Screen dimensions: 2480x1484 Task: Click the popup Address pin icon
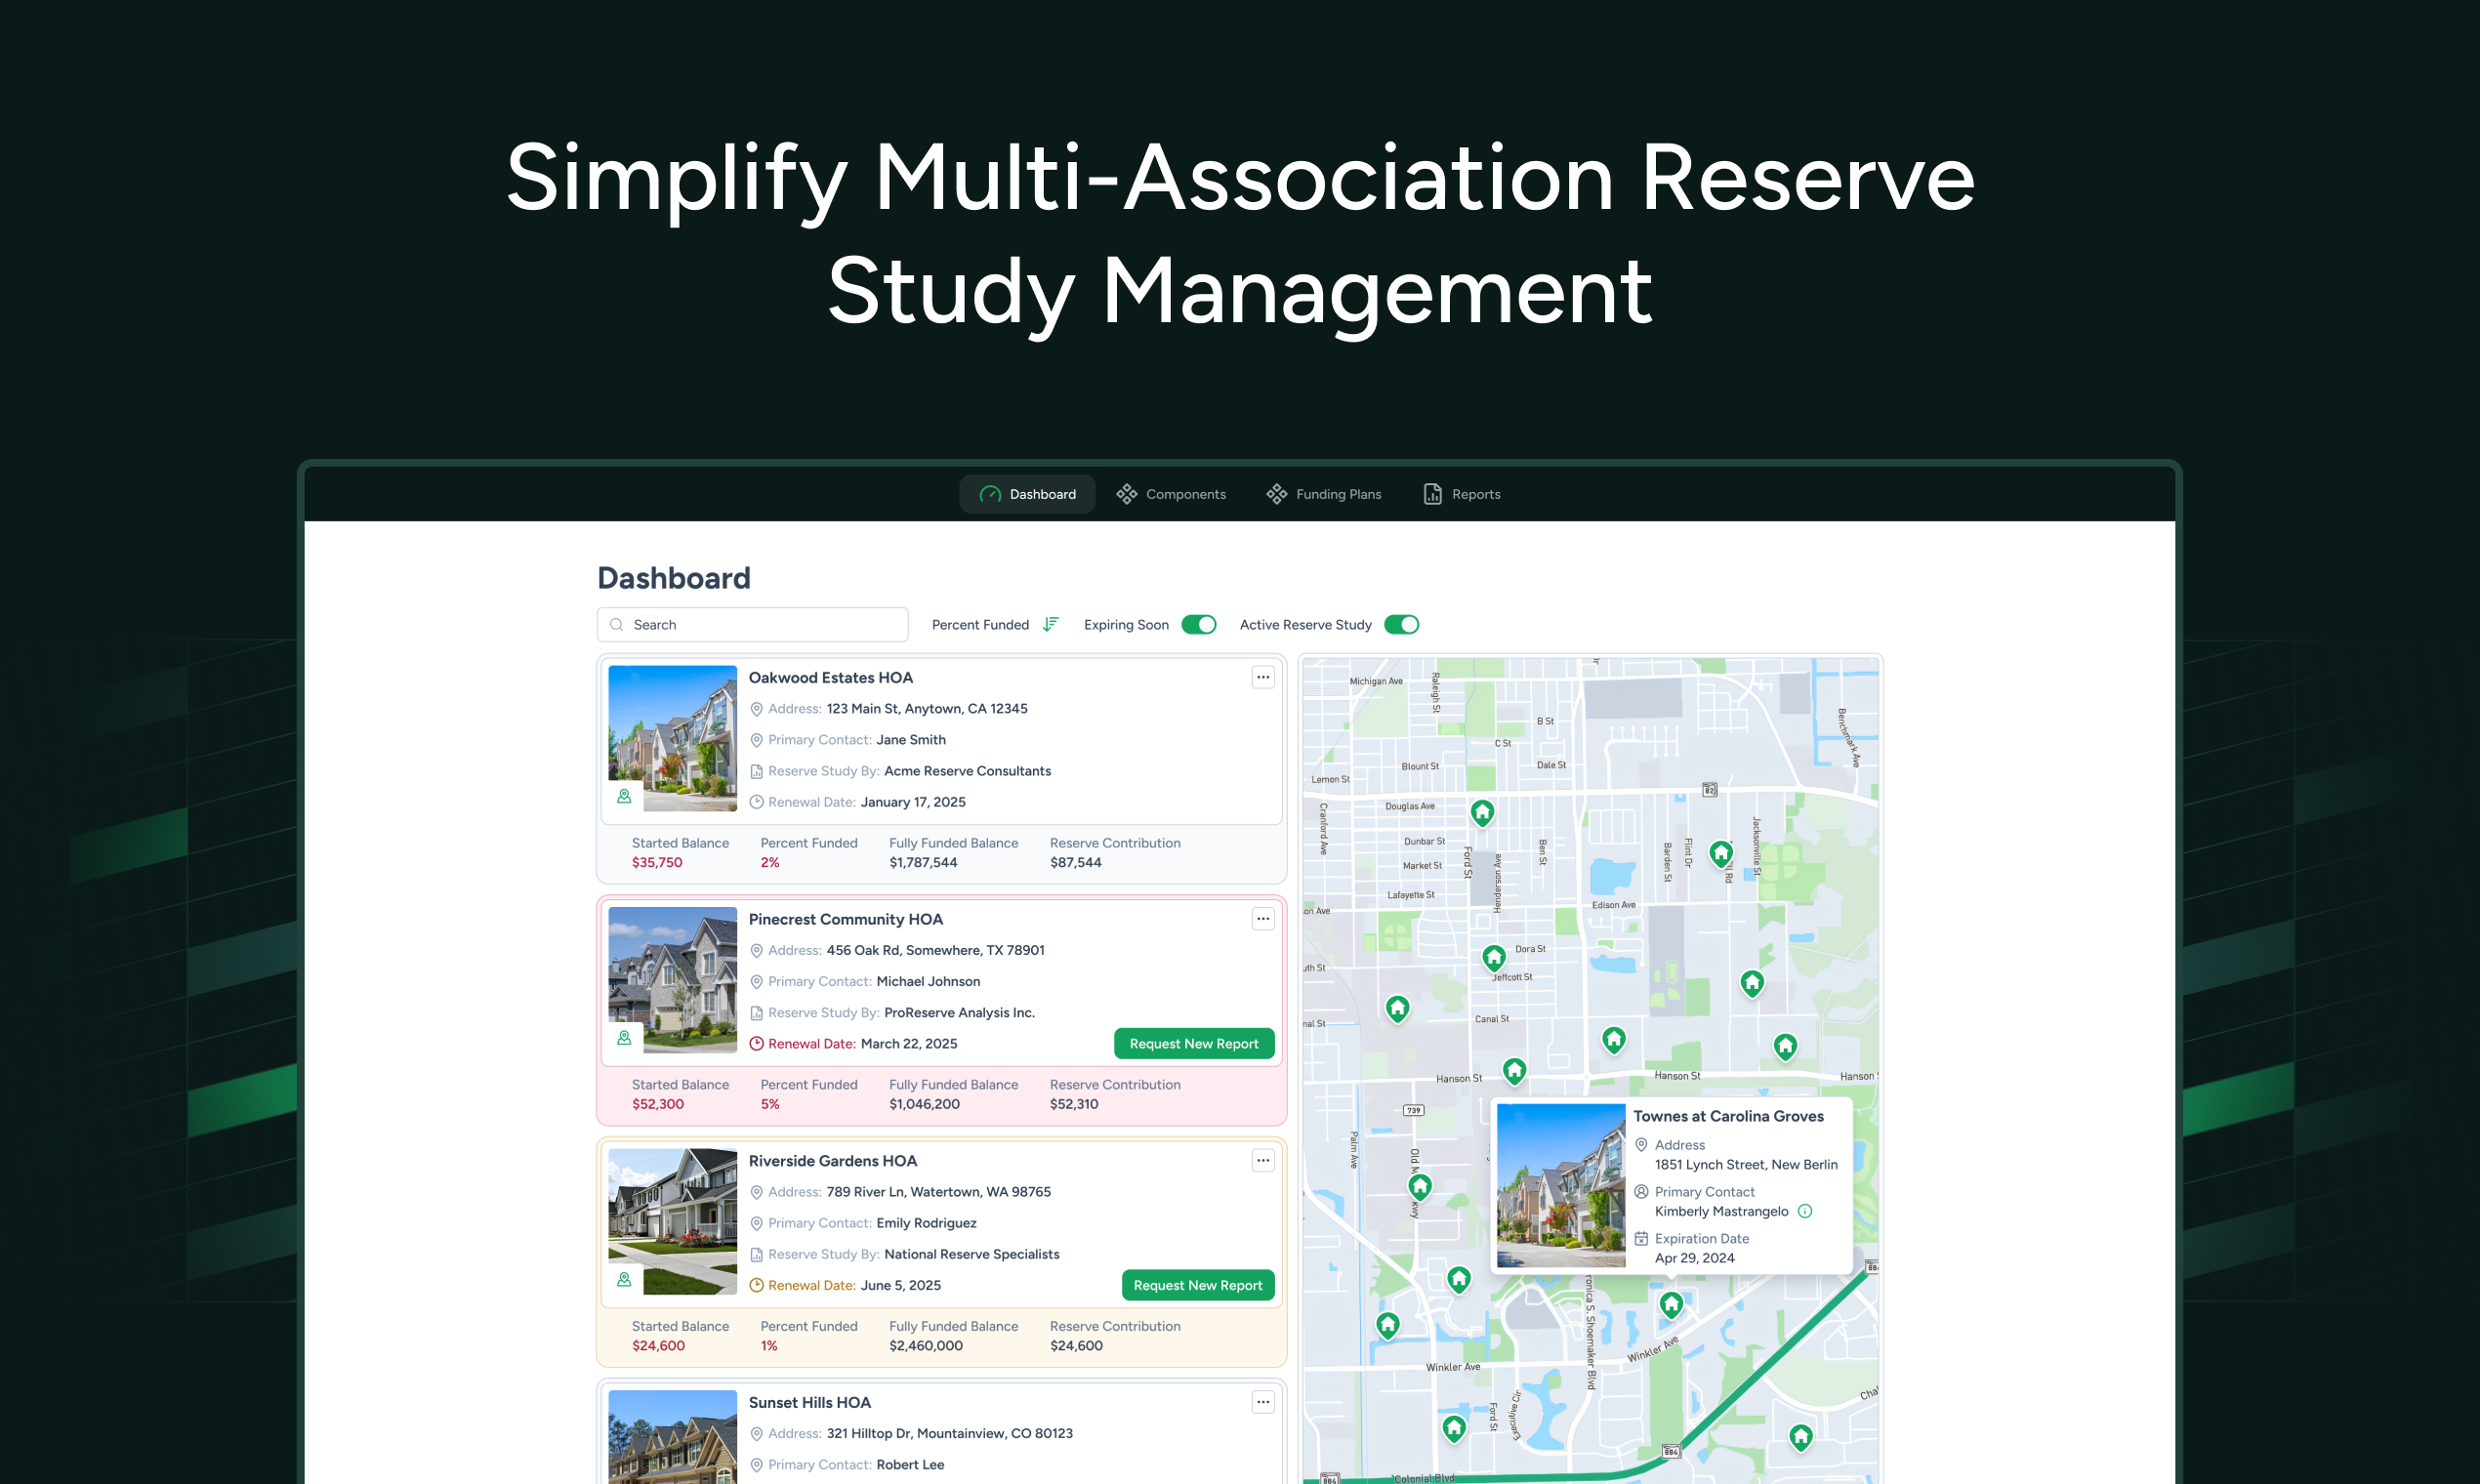(x=1641, y=1145)
